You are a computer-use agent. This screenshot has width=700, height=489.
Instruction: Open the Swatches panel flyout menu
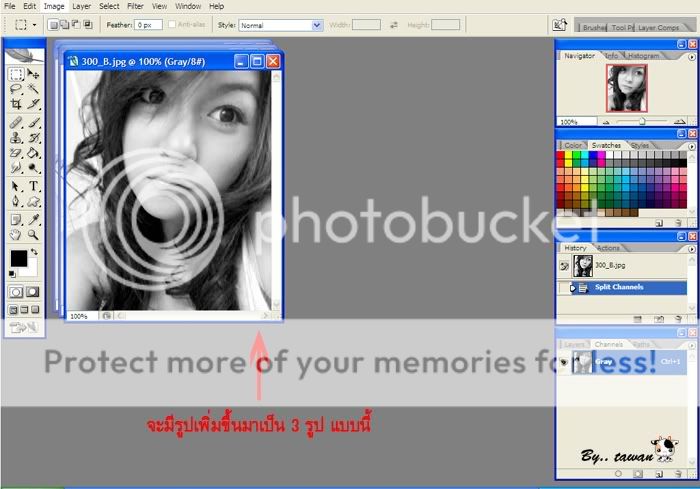click(692, 145)
